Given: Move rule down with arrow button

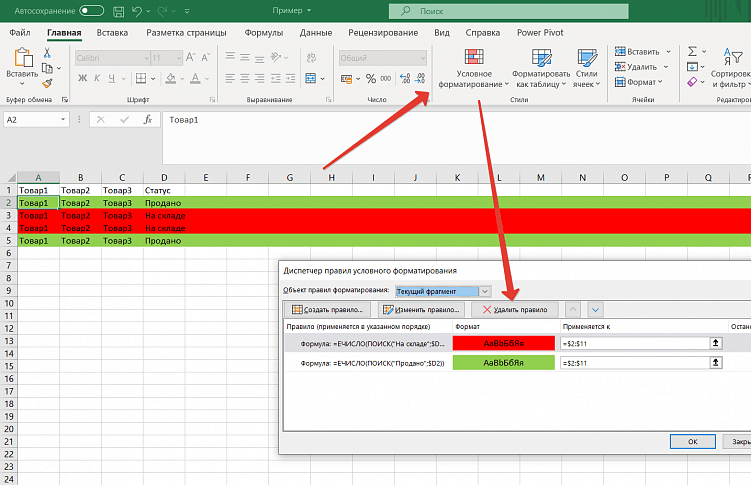Looking at the screenshot, I should [595, 311].
